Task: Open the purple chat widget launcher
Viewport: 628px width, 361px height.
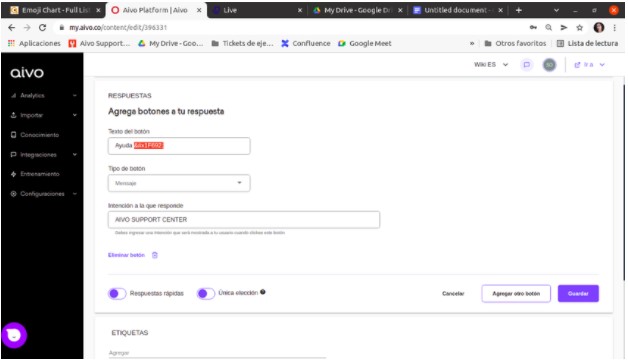Action: pos(14,335)
